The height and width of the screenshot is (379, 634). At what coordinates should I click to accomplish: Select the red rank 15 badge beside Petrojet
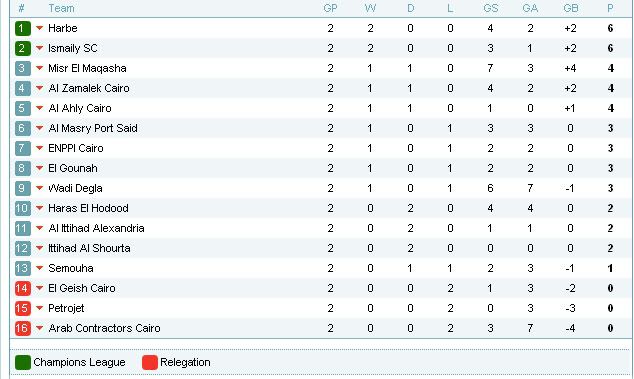coord(23,309)
